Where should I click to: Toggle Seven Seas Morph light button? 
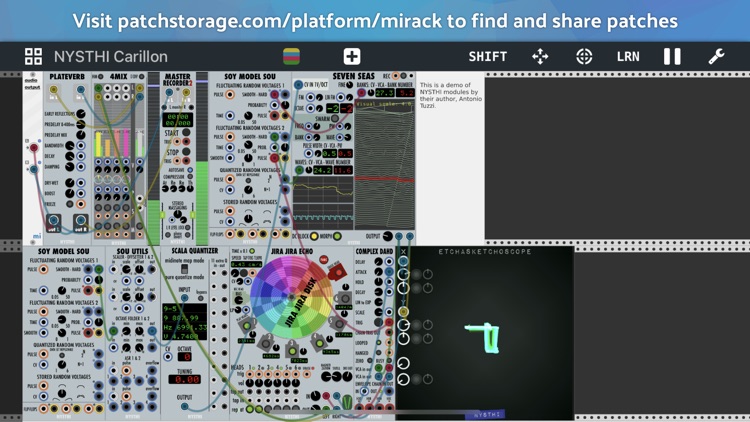click(337, 236)
